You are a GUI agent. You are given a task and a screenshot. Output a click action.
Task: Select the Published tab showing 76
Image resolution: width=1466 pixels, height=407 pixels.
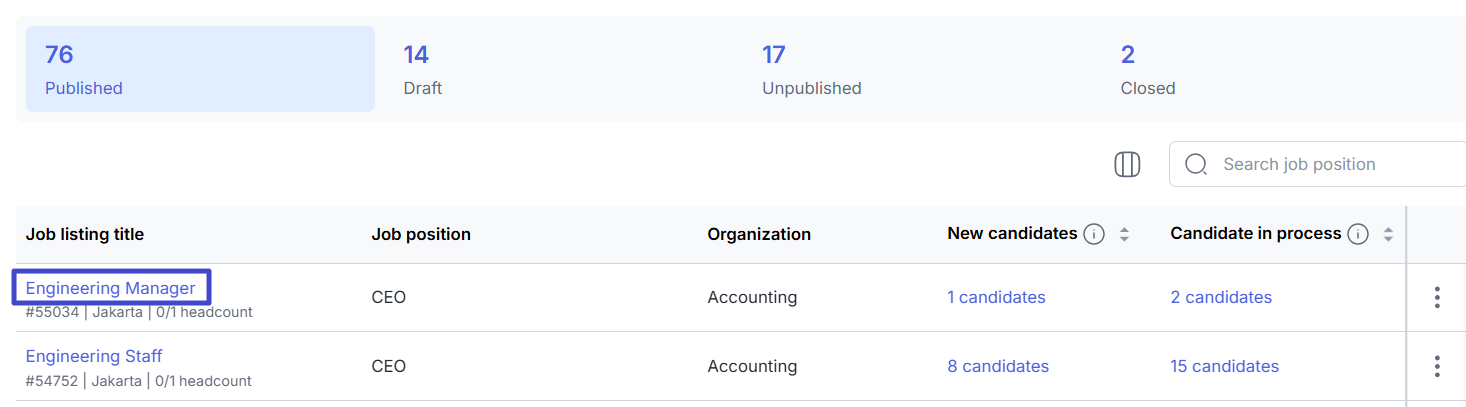tap(200, 69)
